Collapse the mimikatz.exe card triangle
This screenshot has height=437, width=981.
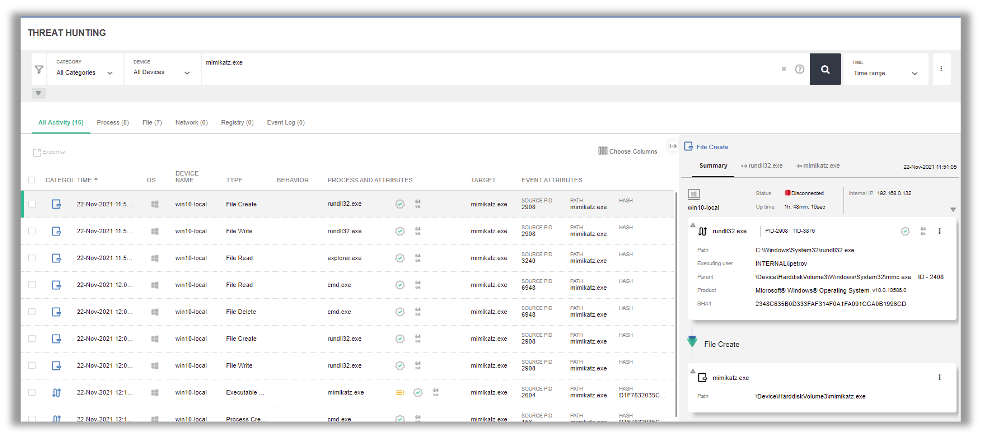693,371
